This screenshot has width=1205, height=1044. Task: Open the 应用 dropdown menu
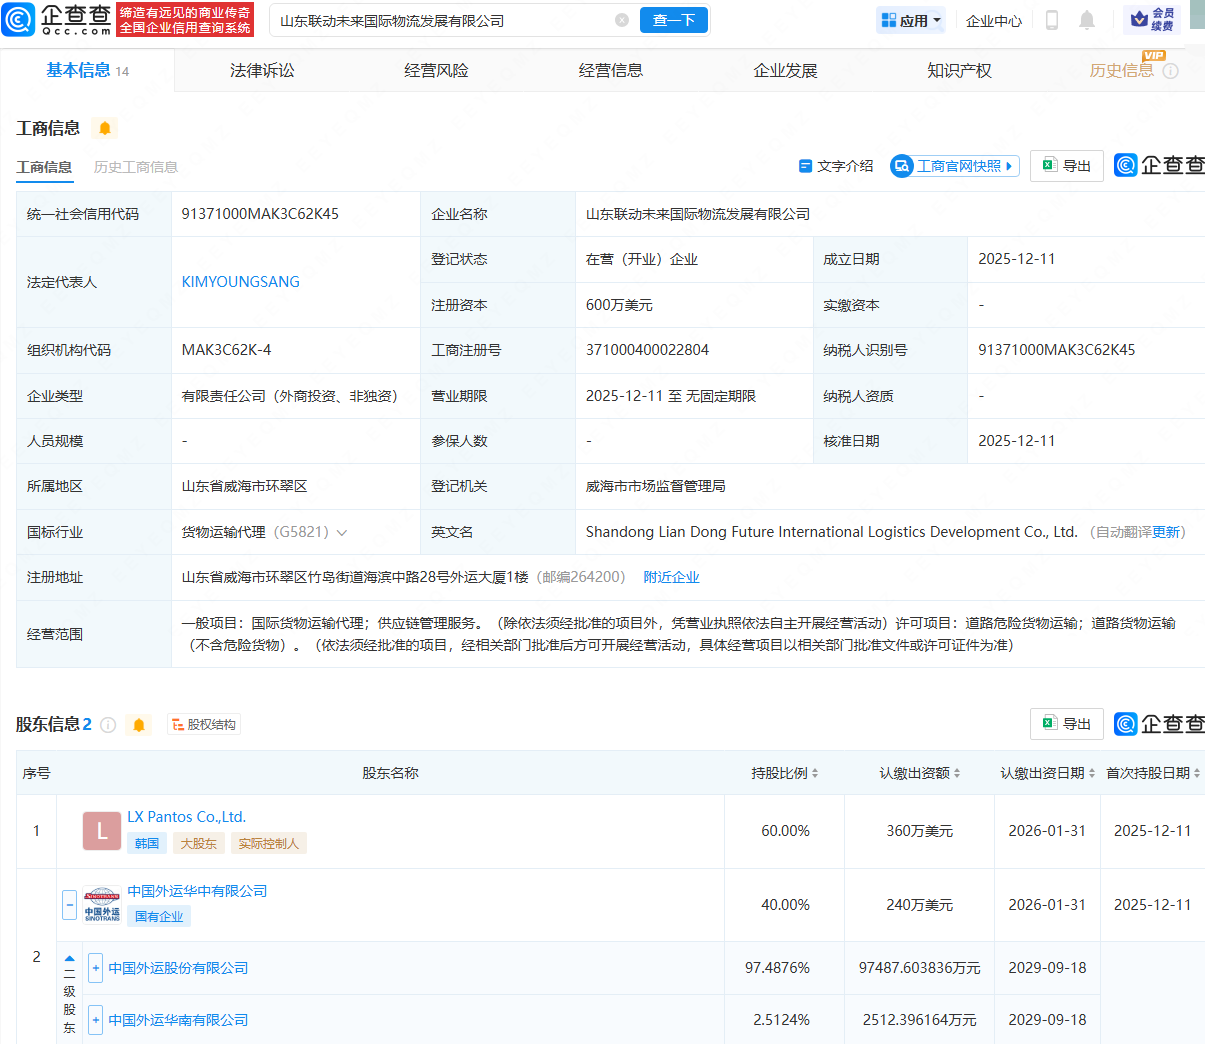click(x=910, y=20)
